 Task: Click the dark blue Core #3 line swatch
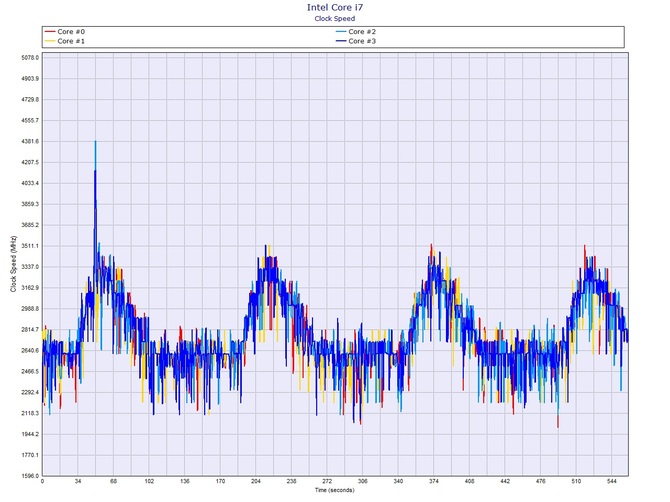point(341,41)
